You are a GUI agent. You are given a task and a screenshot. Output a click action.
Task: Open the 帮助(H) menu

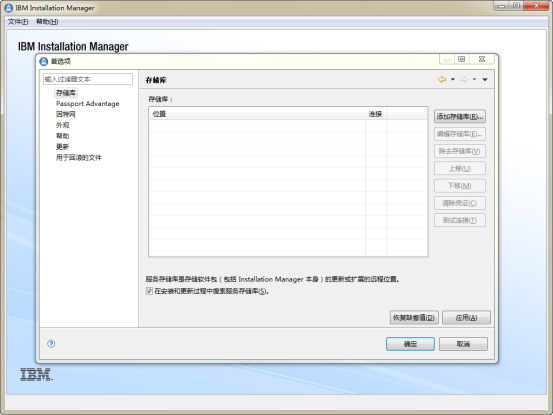(x=47, y=22)
